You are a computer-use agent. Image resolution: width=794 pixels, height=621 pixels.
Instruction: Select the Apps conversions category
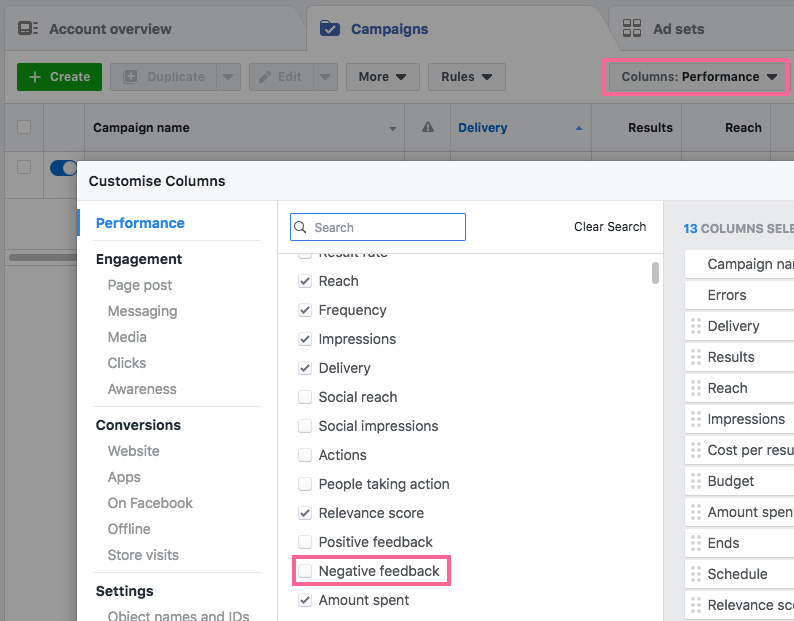(x=124, y=477)
